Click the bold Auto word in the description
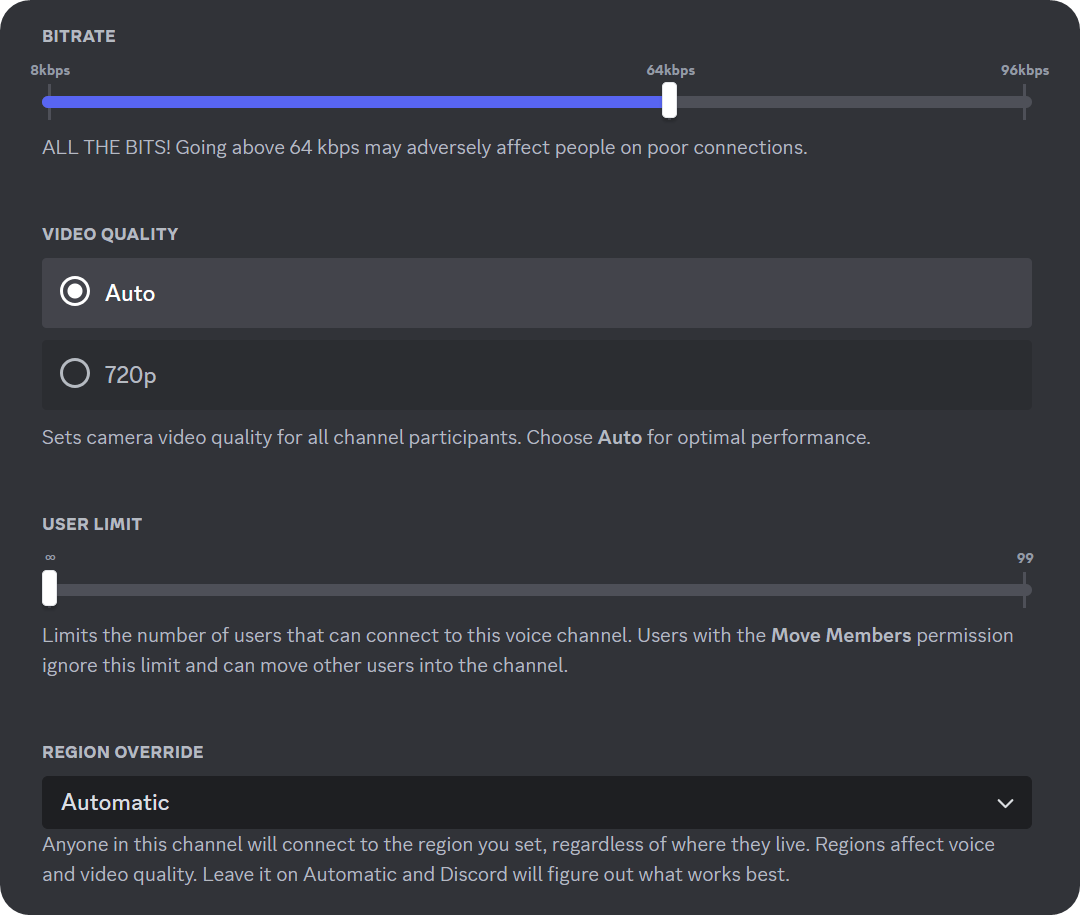Screen dimensions: 1080x915 click(617, 437)
